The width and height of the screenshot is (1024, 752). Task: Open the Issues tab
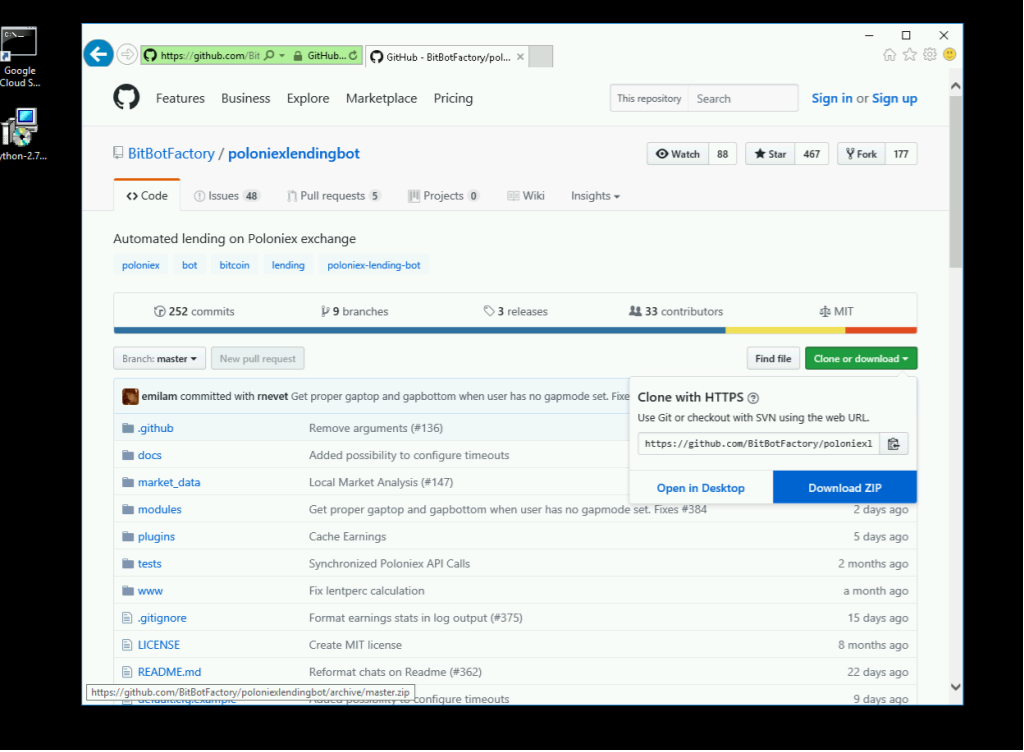[x=226, y=196]
